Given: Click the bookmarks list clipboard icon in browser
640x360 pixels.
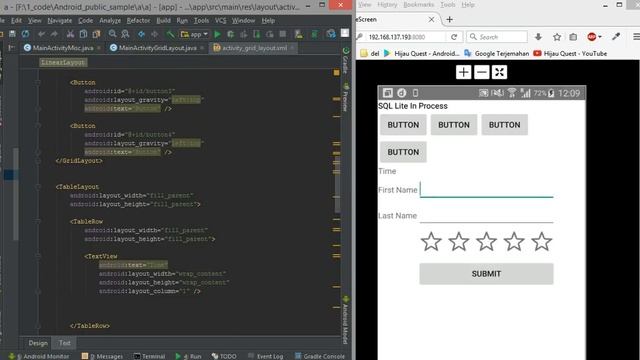Looking at the screenshot, I should [573, 37].
